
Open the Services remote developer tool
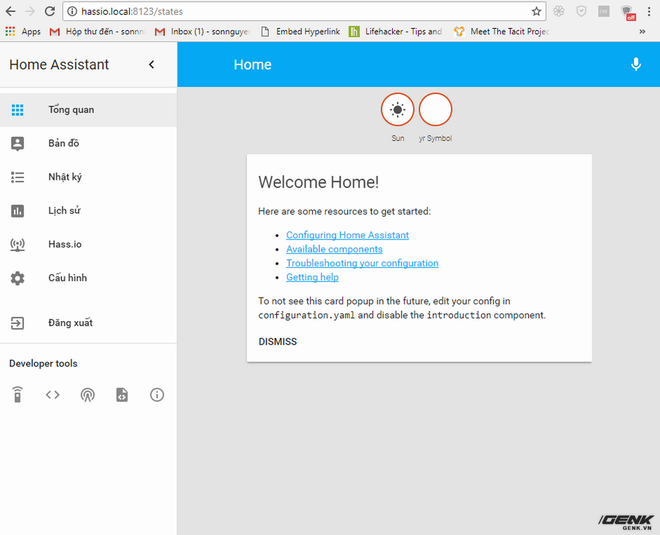point(17,395)
